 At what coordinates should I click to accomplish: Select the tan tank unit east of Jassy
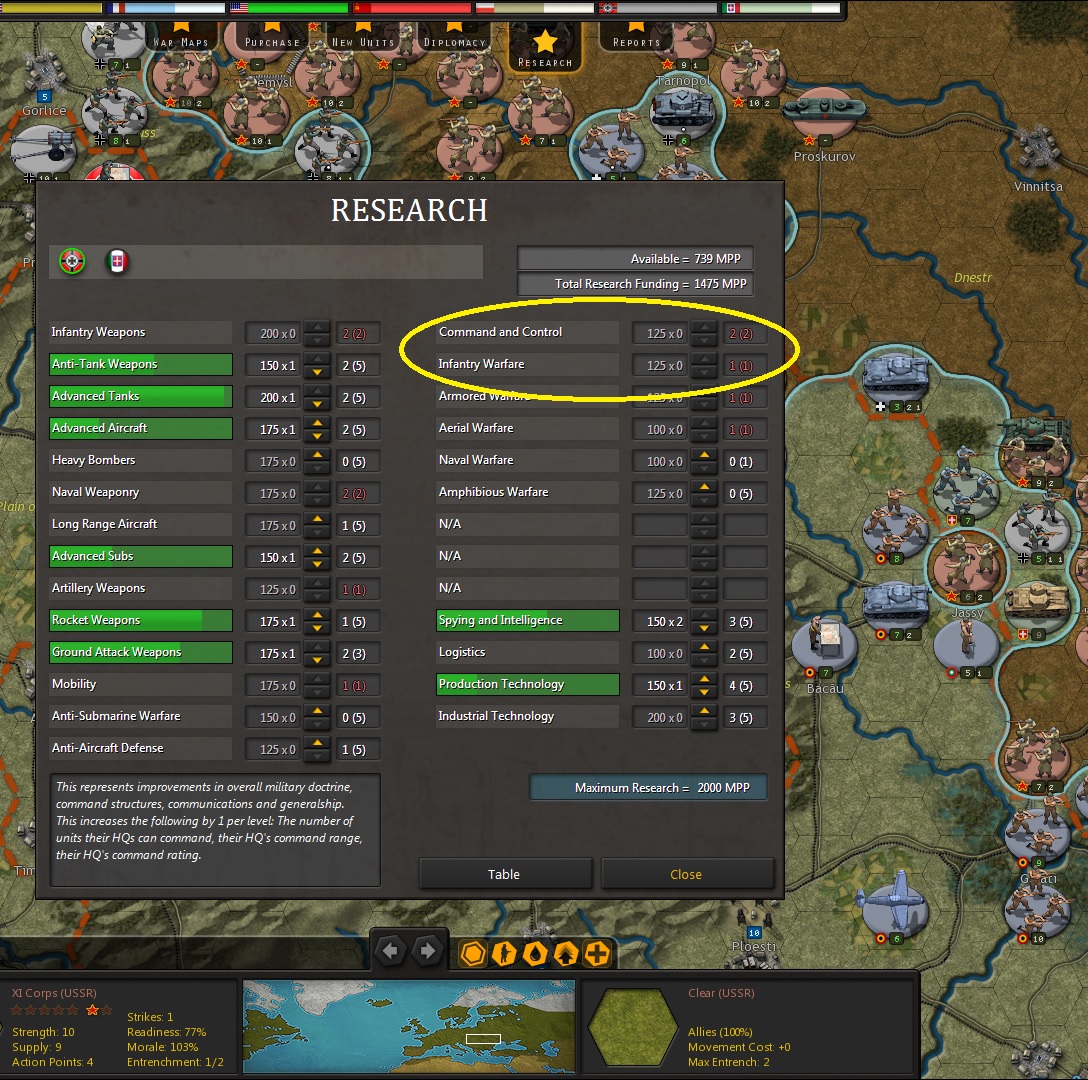pos(1037,605)
